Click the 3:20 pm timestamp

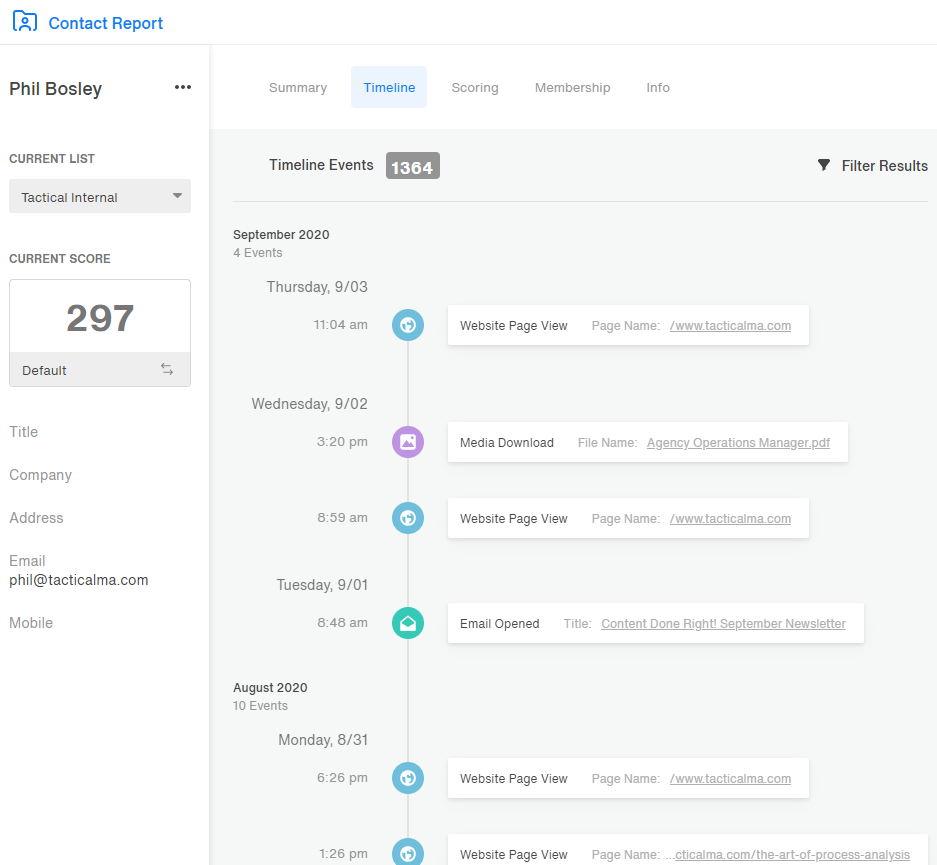[342, 441]
